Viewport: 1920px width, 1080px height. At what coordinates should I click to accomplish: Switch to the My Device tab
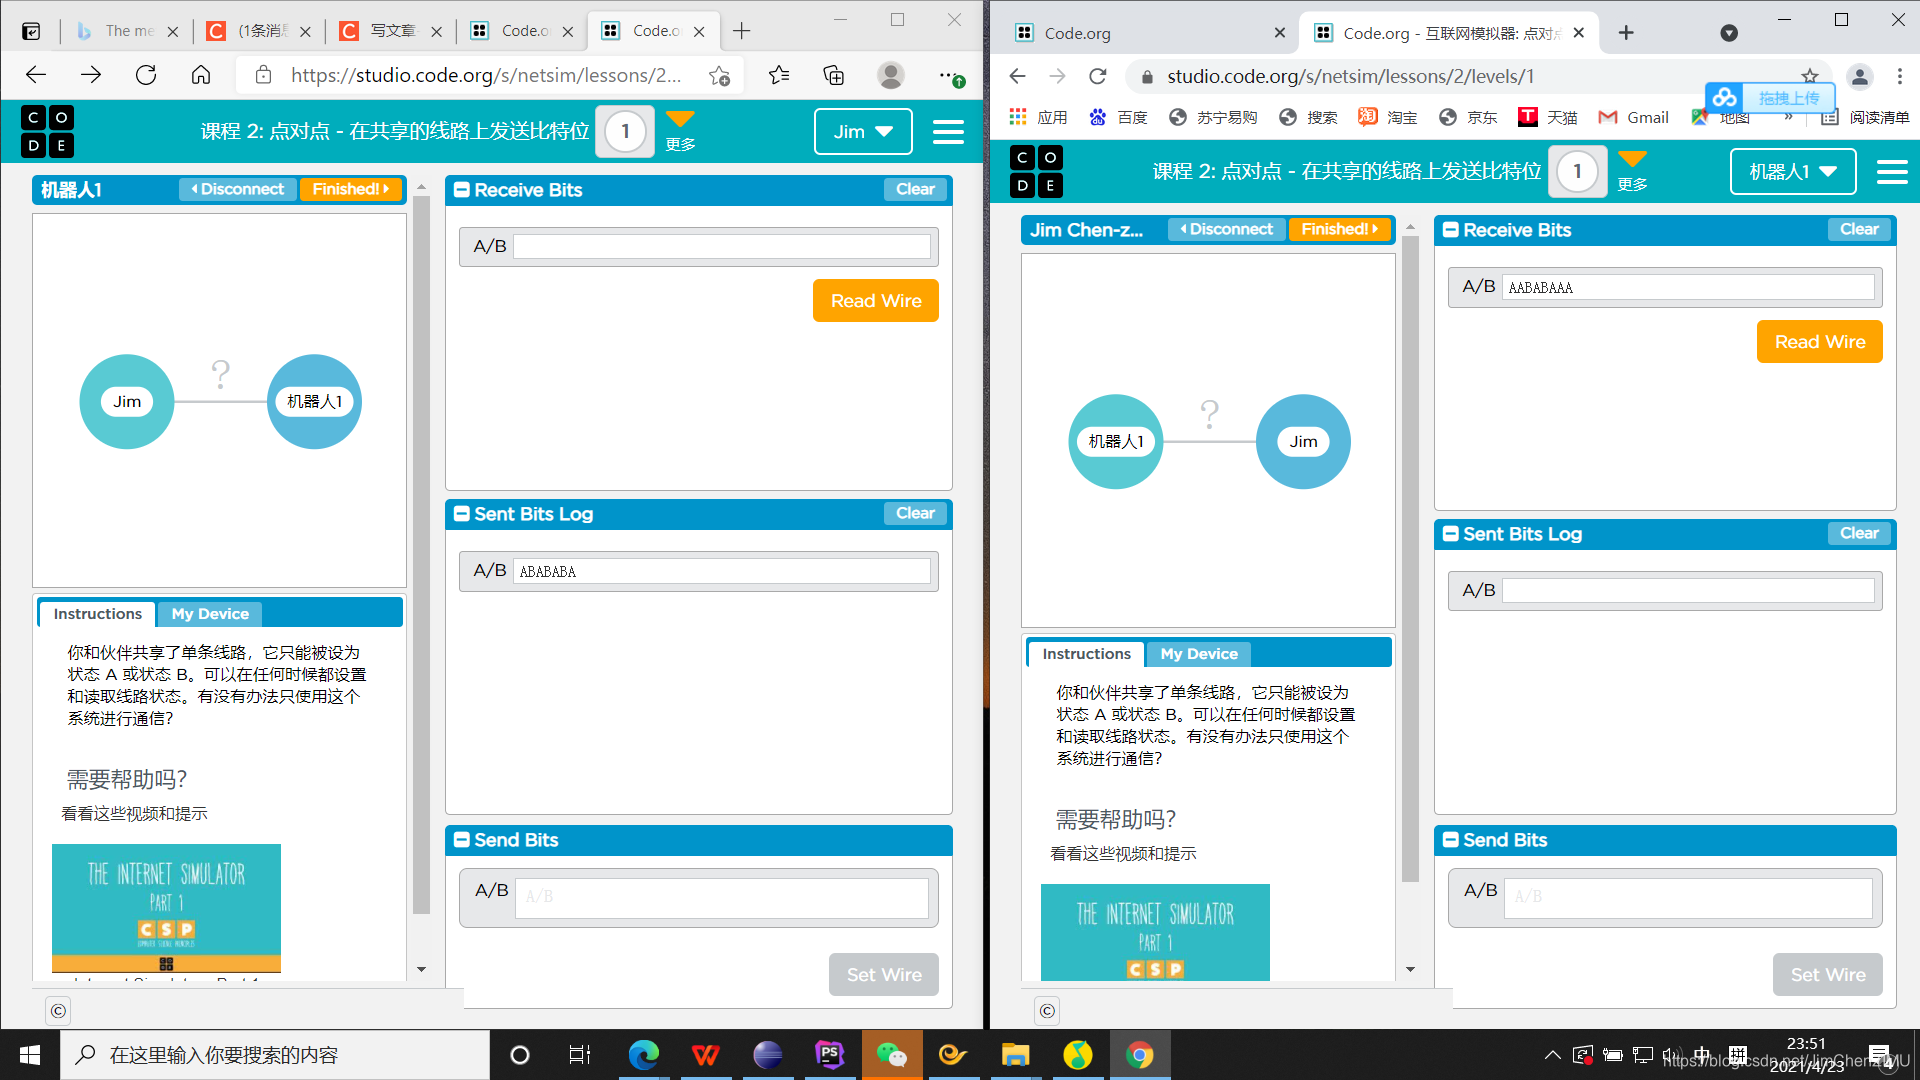coord(209,613)
